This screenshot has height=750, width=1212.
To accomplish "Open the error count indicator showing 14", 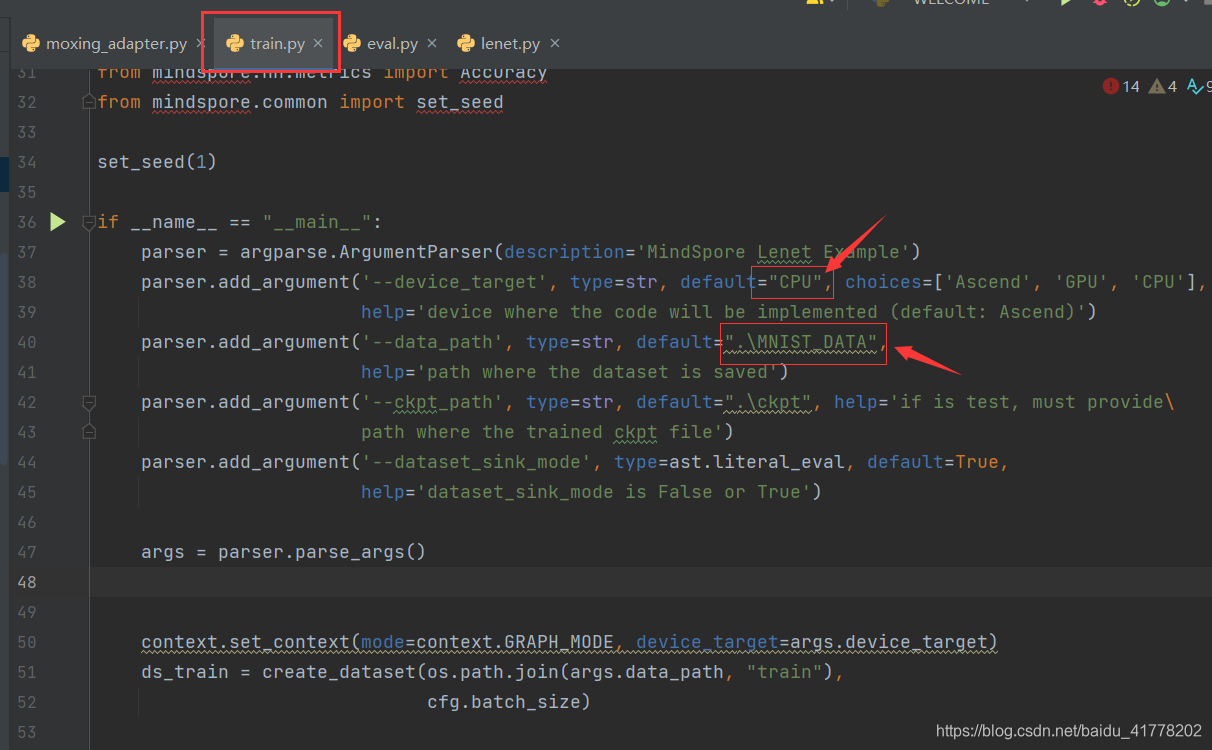I will pos(1121,87).
